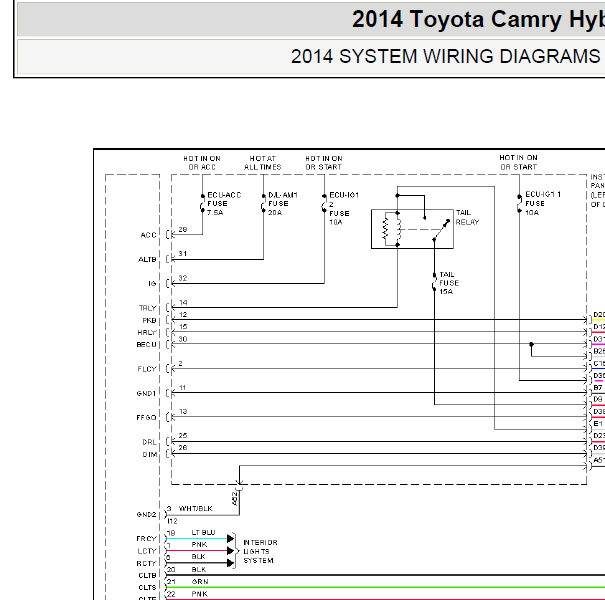Screen dimensions: 605x600
Task: Click the arrowhead on the LT BLU wire
Action: [230, 538]
